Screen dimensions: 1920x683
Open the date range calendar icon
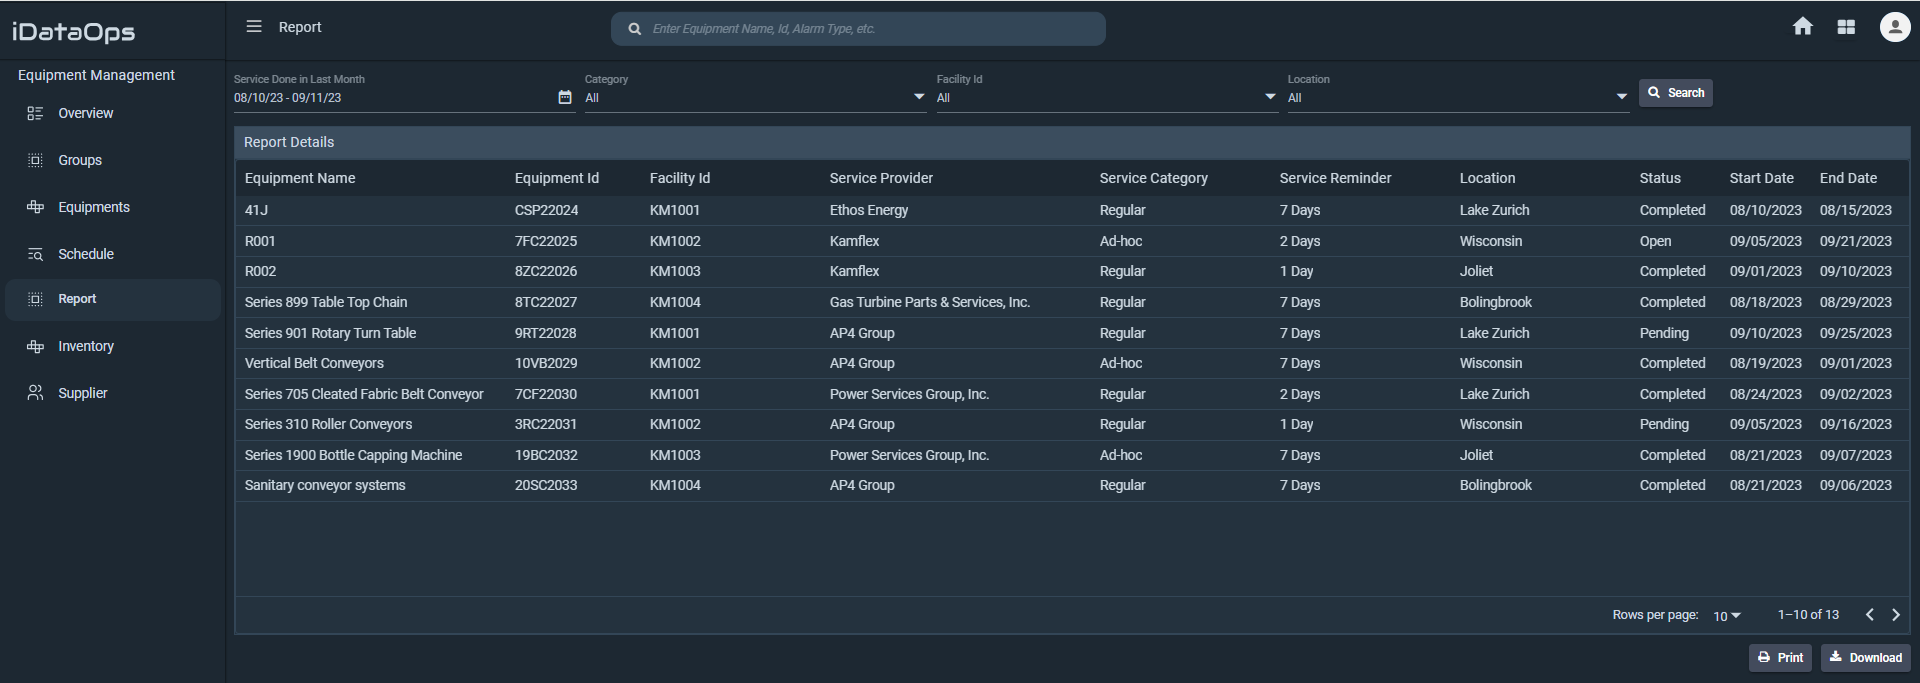pos(565,97)
